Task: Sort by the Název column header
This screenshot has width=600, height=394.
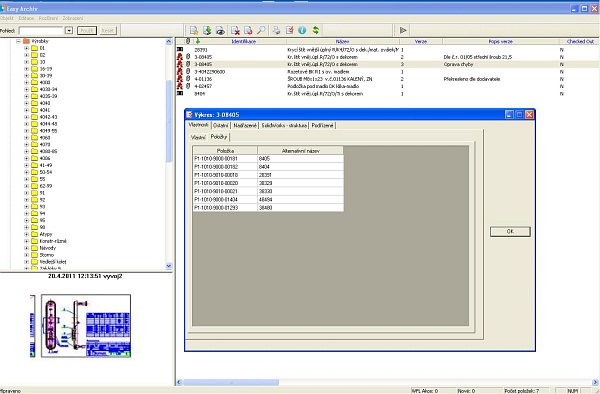Action: pos(342,41)
